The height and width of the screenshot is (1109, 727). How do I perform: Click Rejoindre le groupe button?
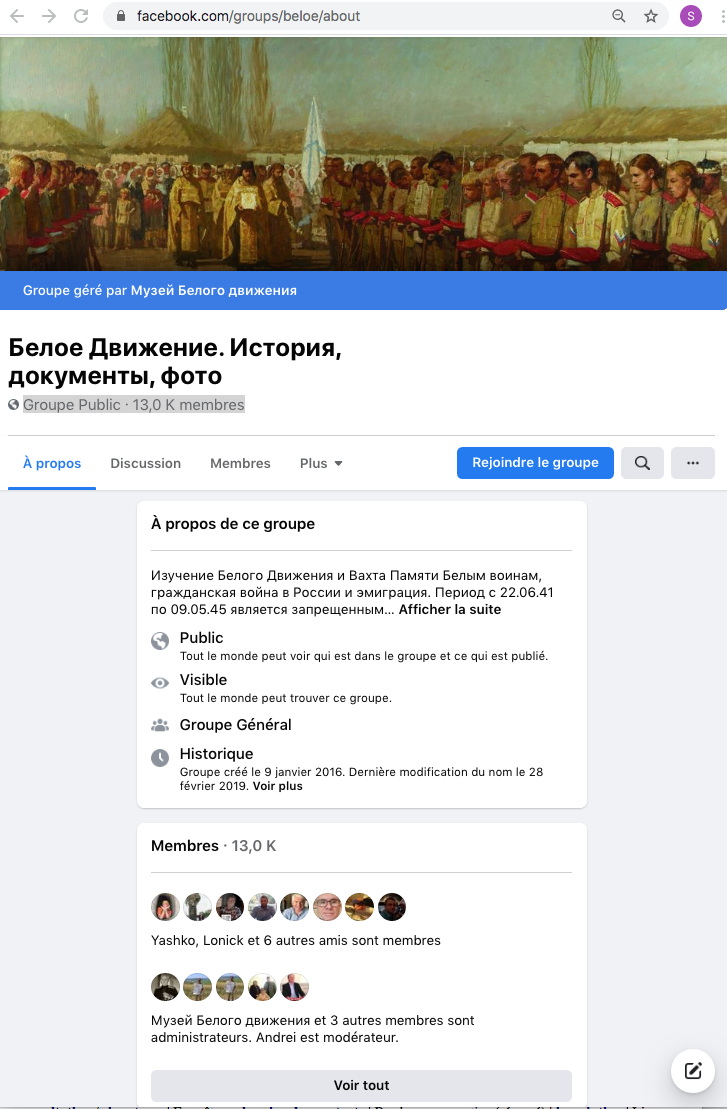(535, 463)
